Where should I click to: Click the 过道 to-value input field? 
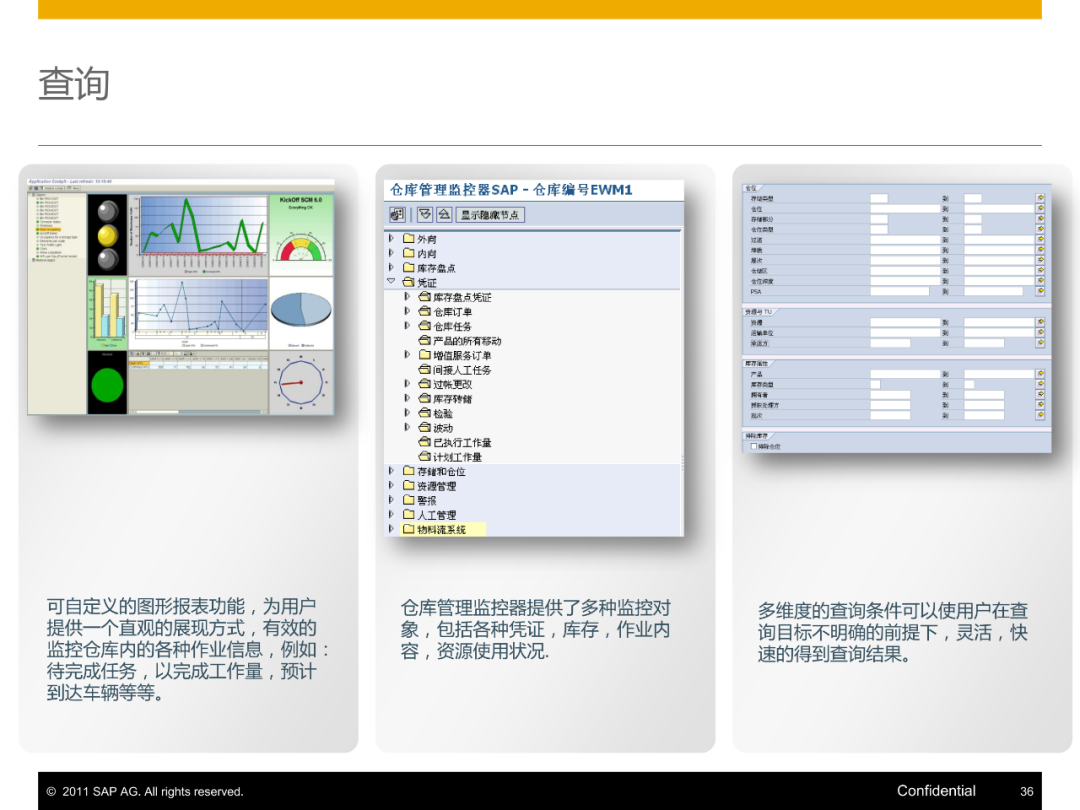999,239
